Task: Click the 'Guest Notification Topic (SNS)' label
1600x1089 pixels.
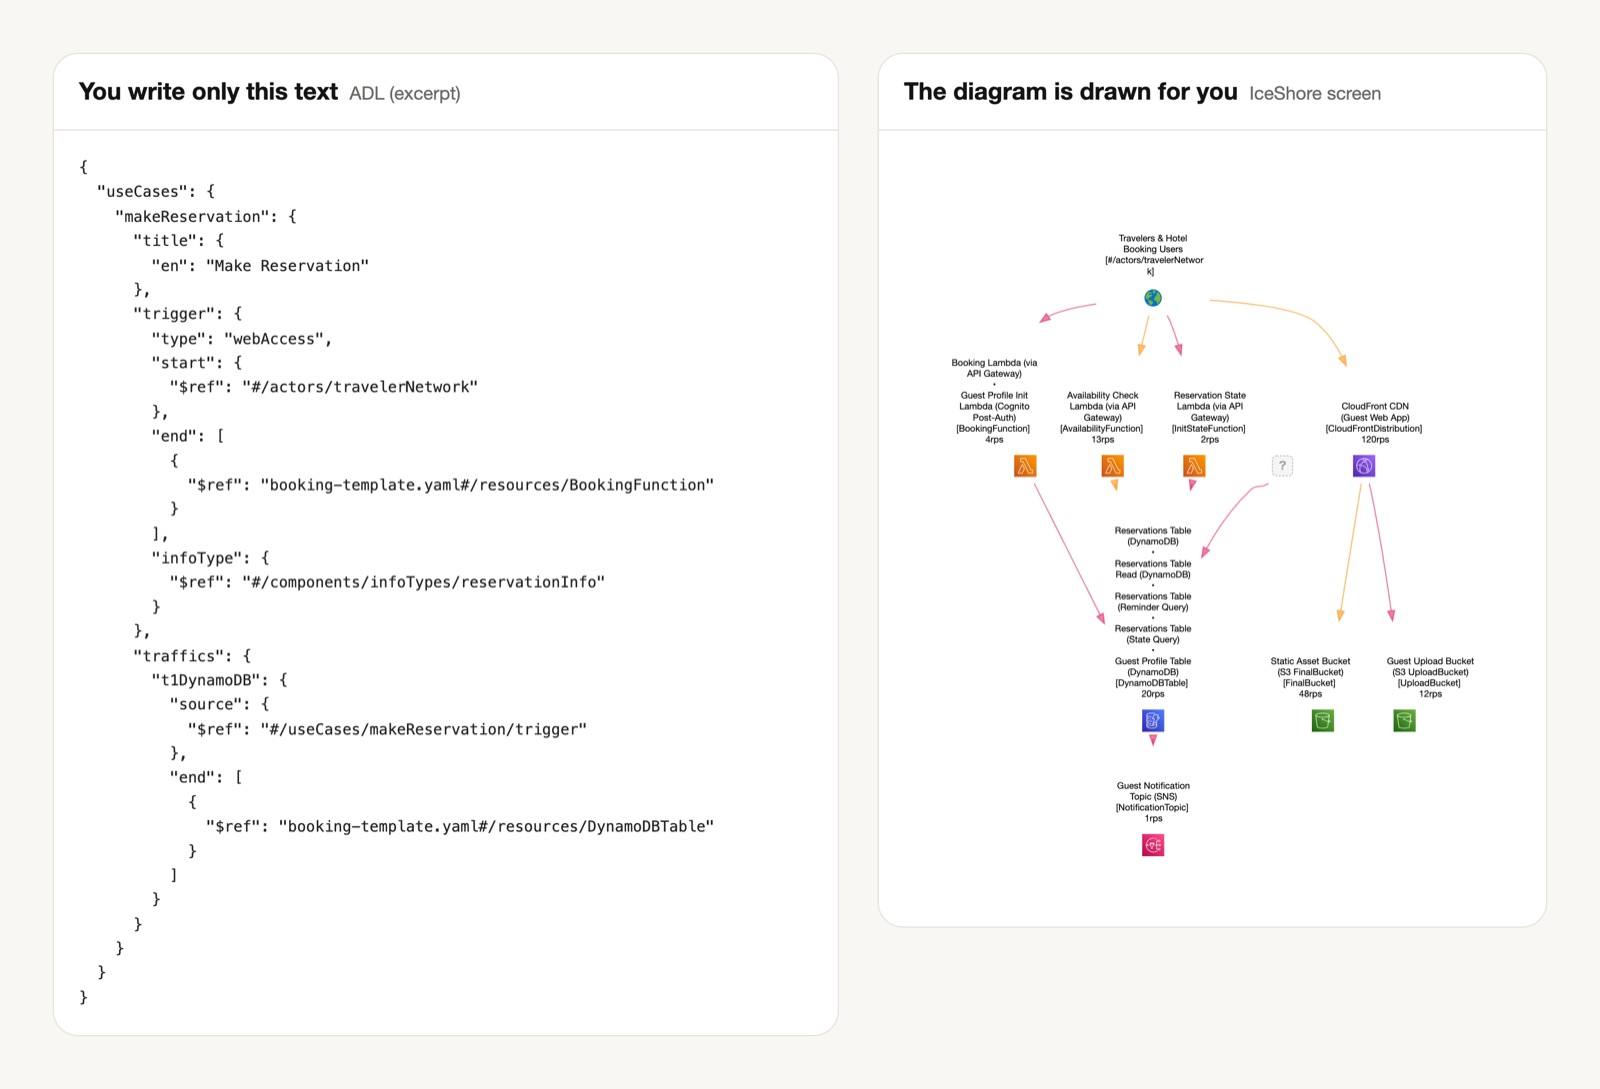Action: tap(1153, 791)
